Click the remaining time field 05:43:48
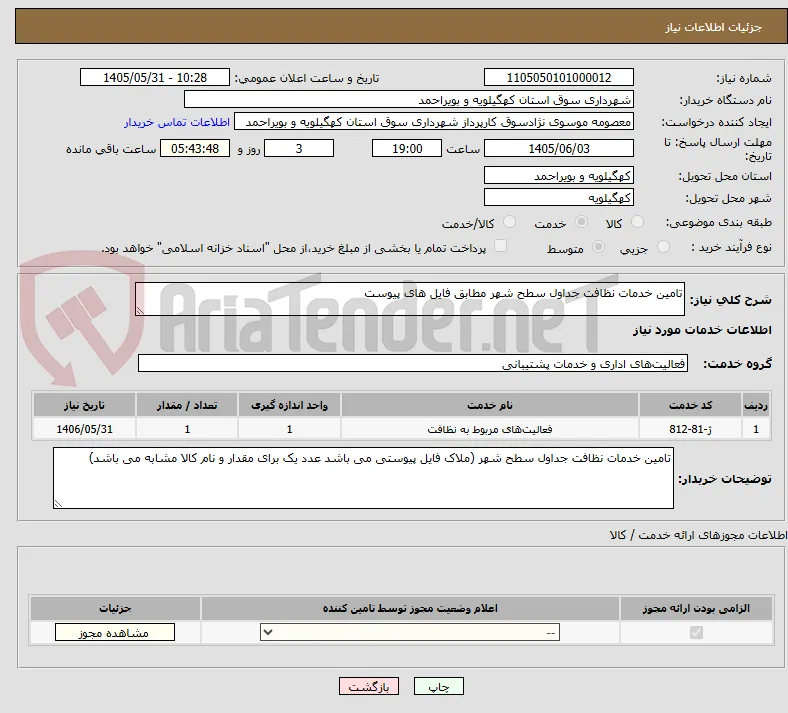This screenshot has height=713, width=788. (195, 149)
